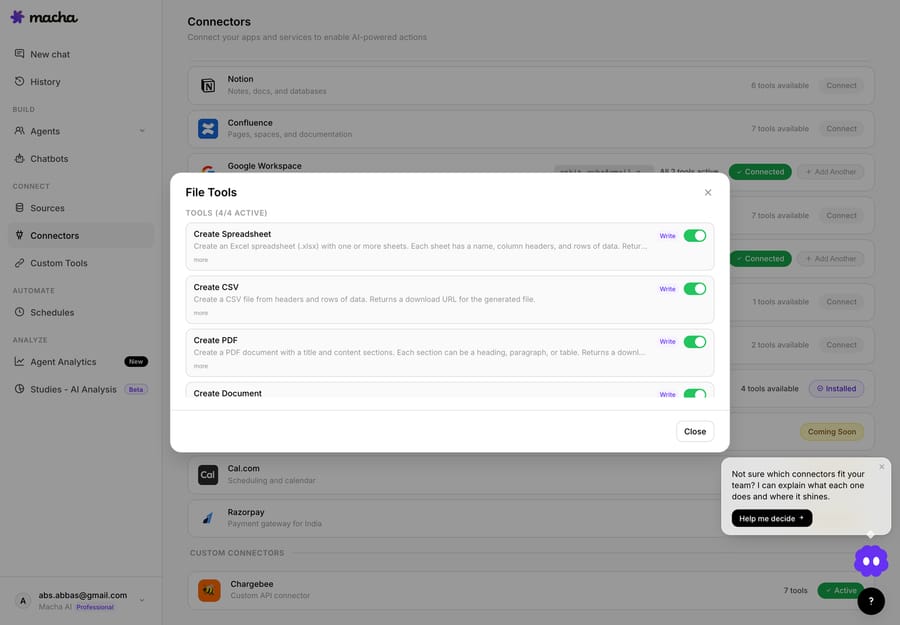900x625 pixels.
Task: Open the account menu chevron
Action: pos(142,600)
